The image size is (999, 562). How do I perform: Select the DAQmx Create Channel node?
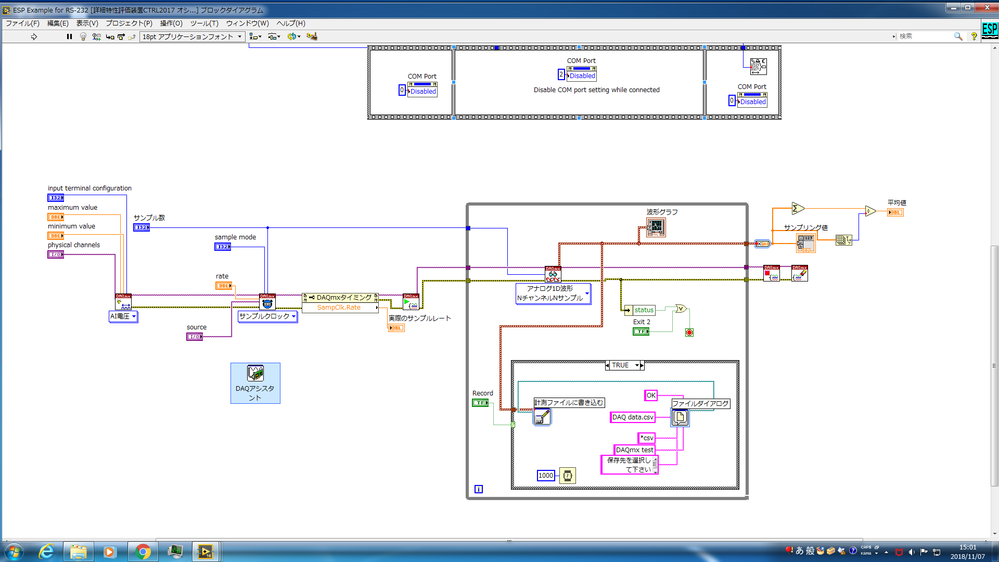123,301
